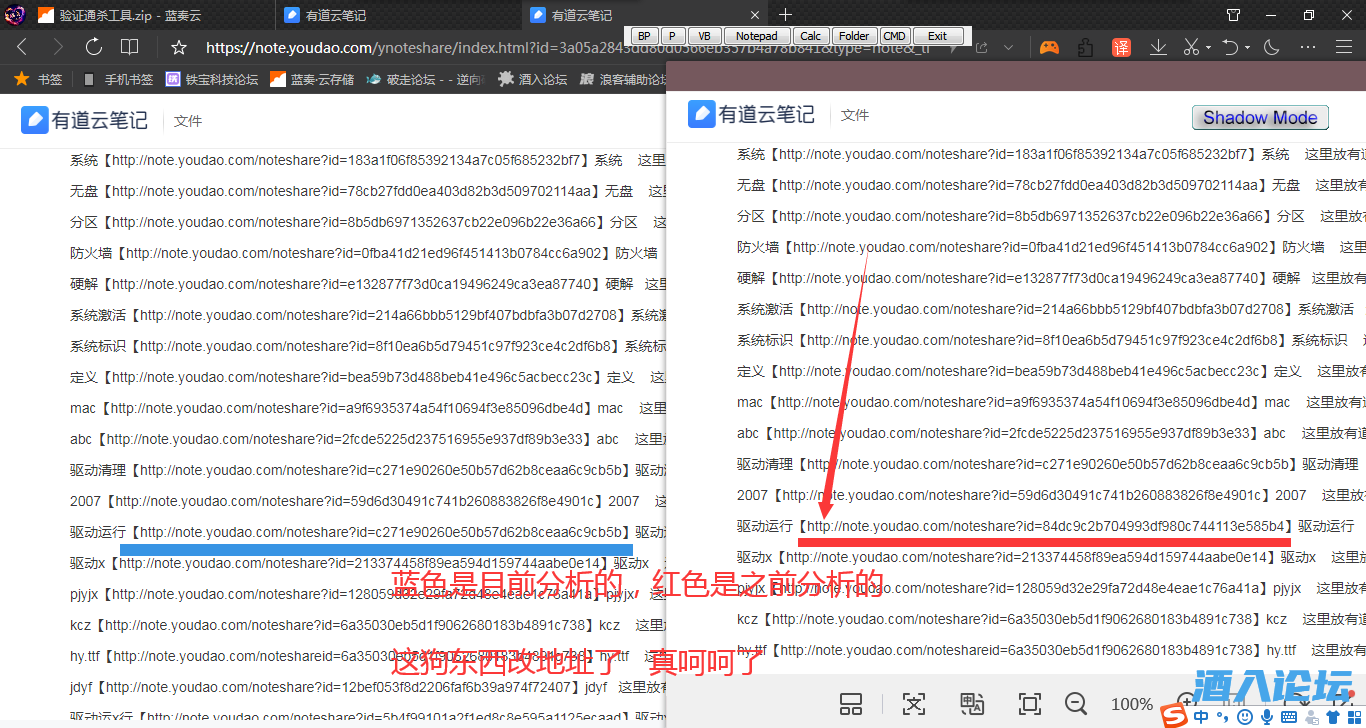The image size is (1366, 728).
Task: Launch Notepad from floating toolbar
Action: (x=757, y=36)
